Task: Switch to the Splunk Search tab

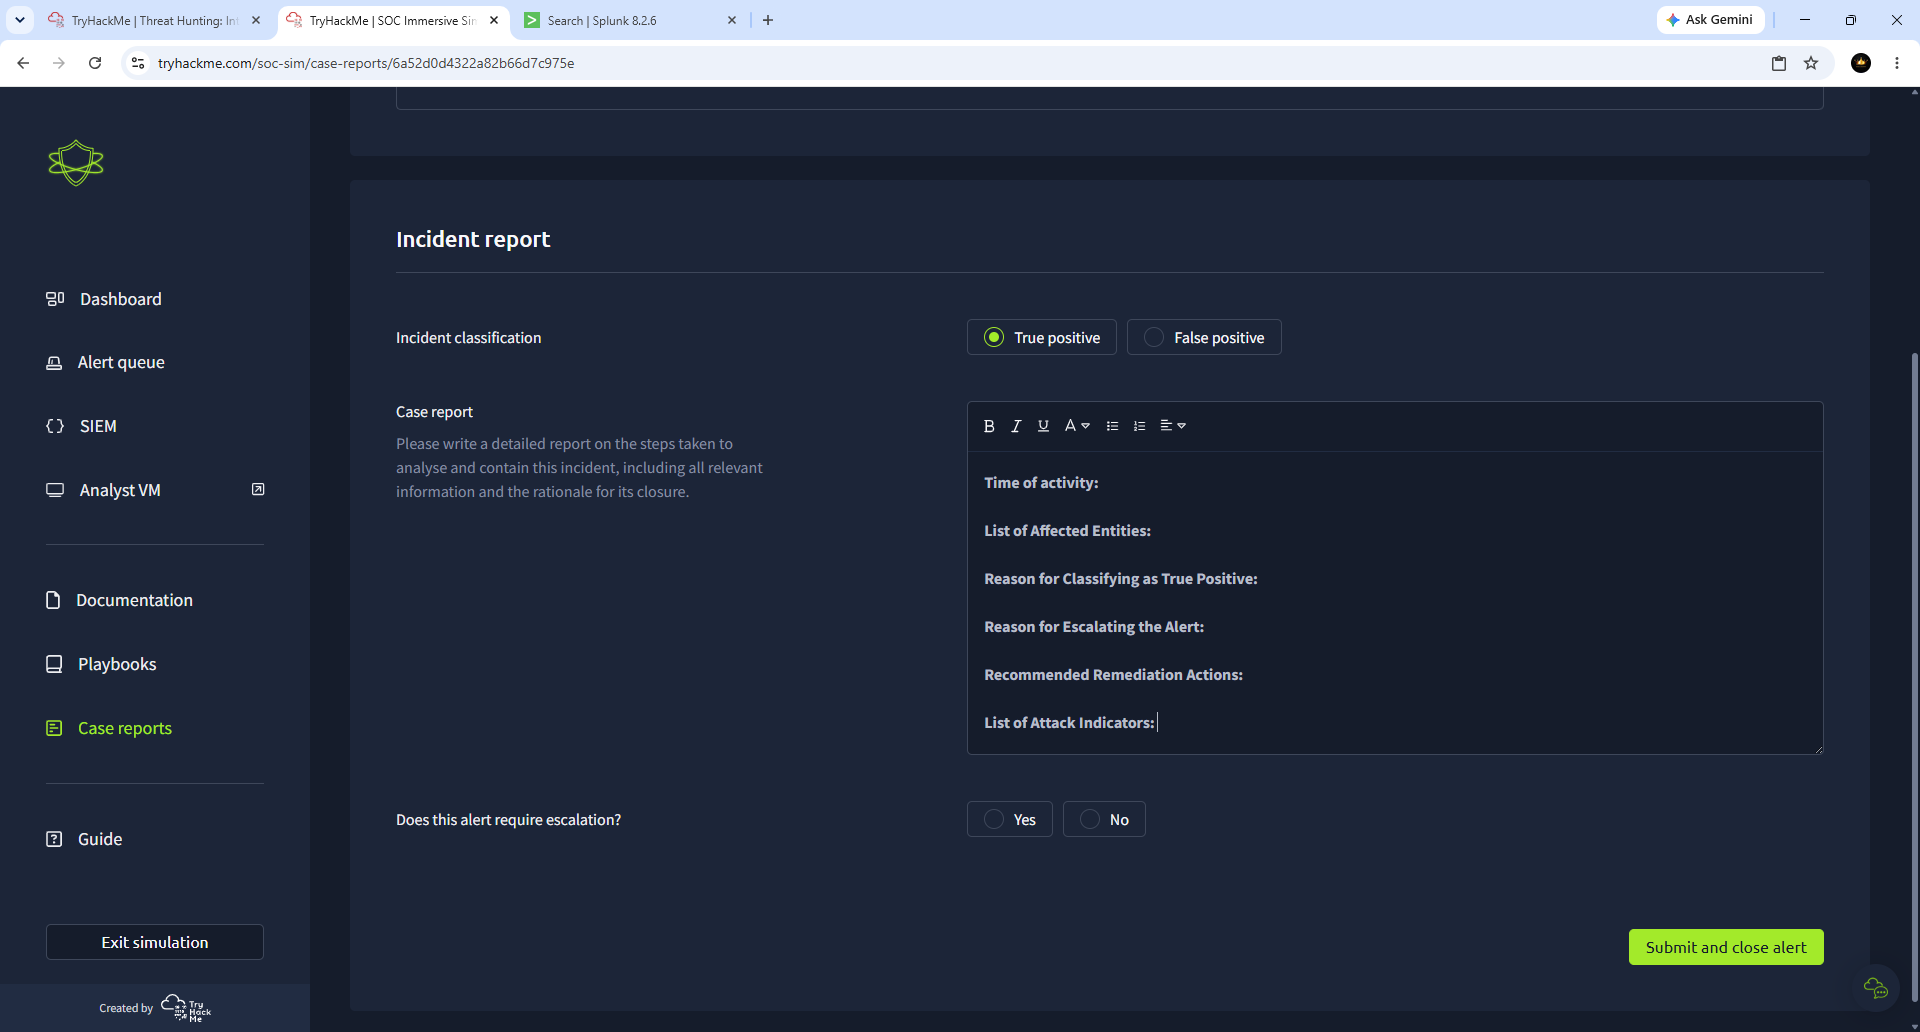Action: pyautogui.click(x=630, y=20)
